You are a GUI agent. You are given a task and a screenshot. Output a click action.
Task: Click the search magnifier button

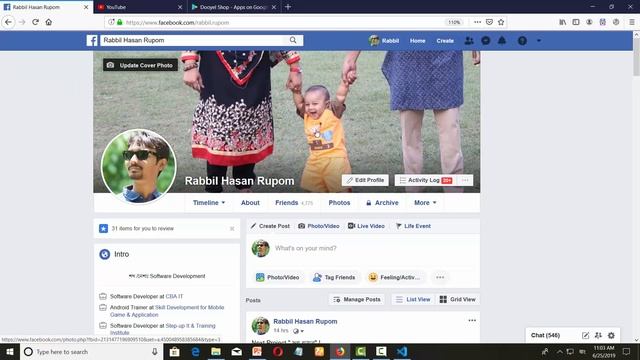(293, 40)
